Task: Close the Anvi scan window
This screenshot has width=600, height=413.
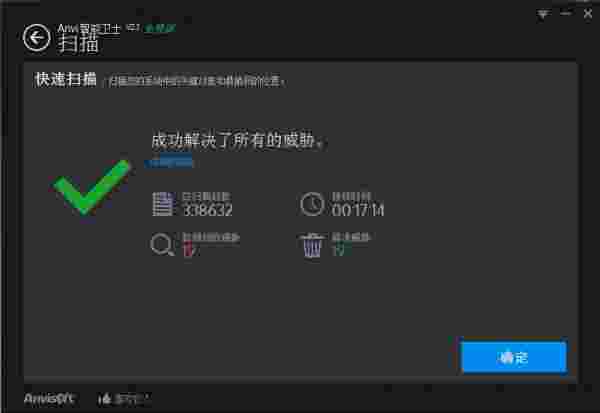Action: tap(588, 14)
